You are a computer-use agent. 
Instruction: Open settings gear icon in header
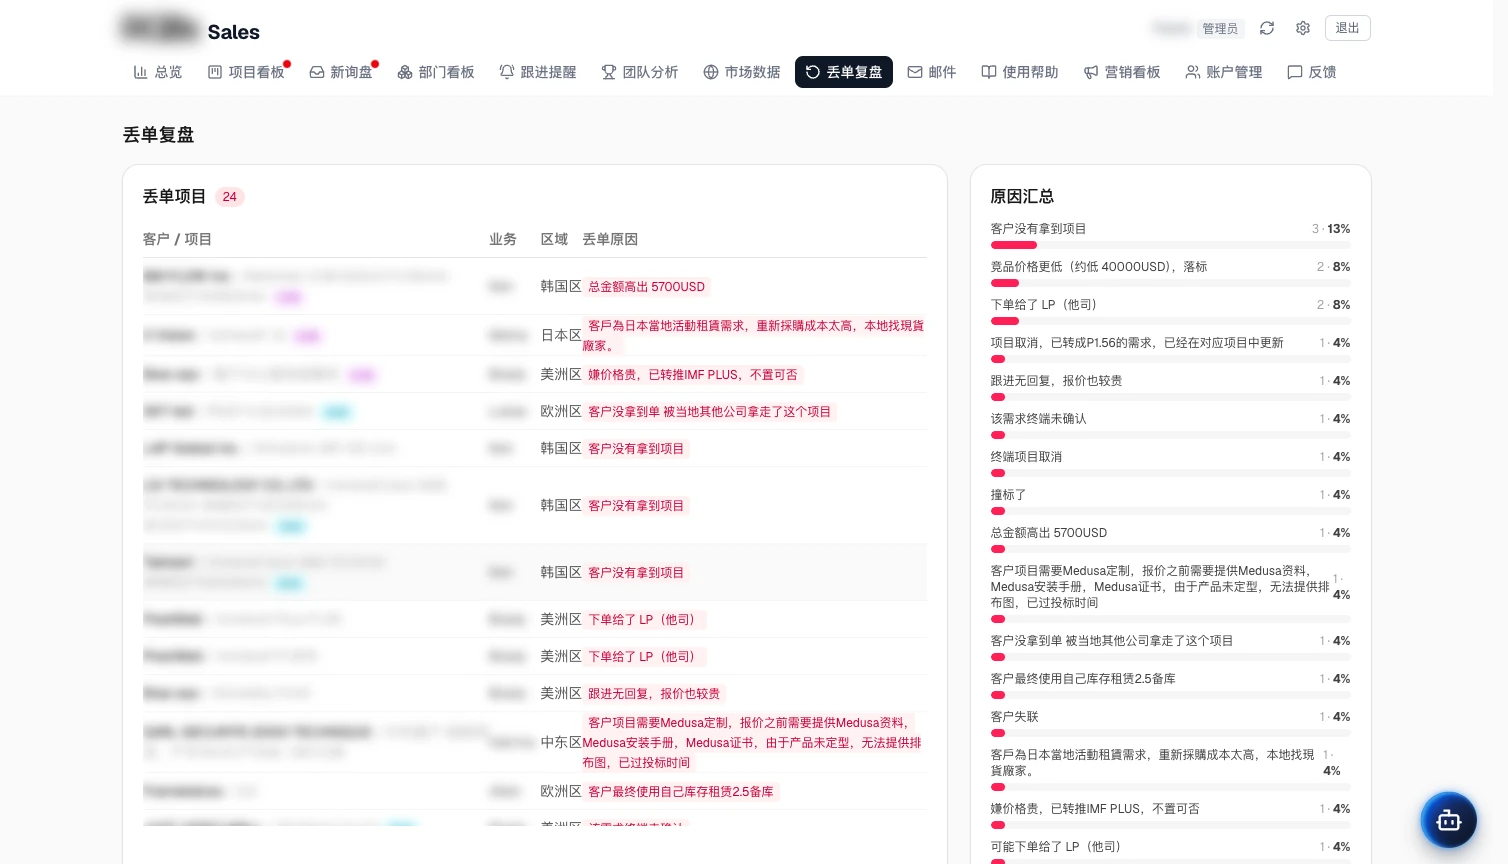point(1303,28)
